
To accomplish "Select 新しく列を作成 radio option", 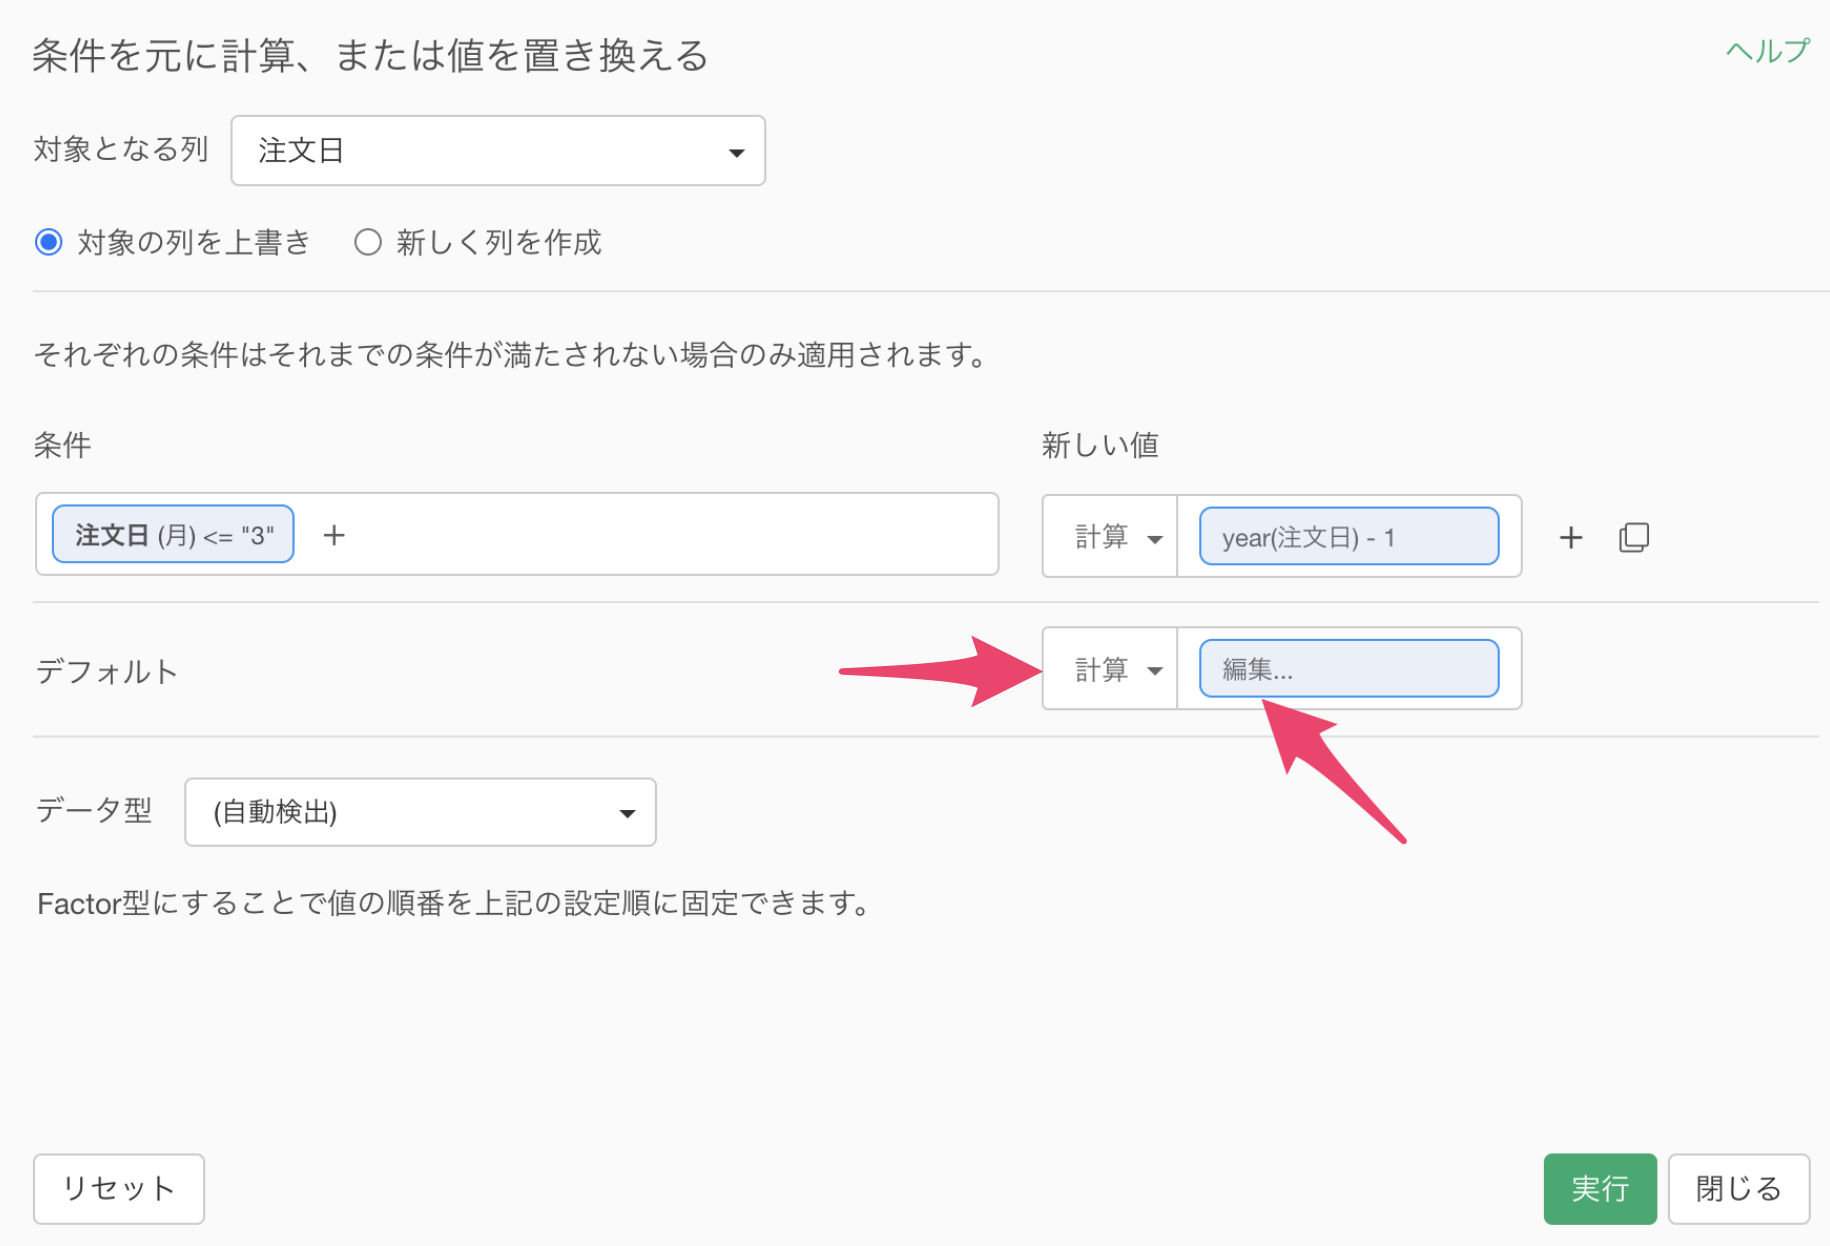I will pos(368,242).
